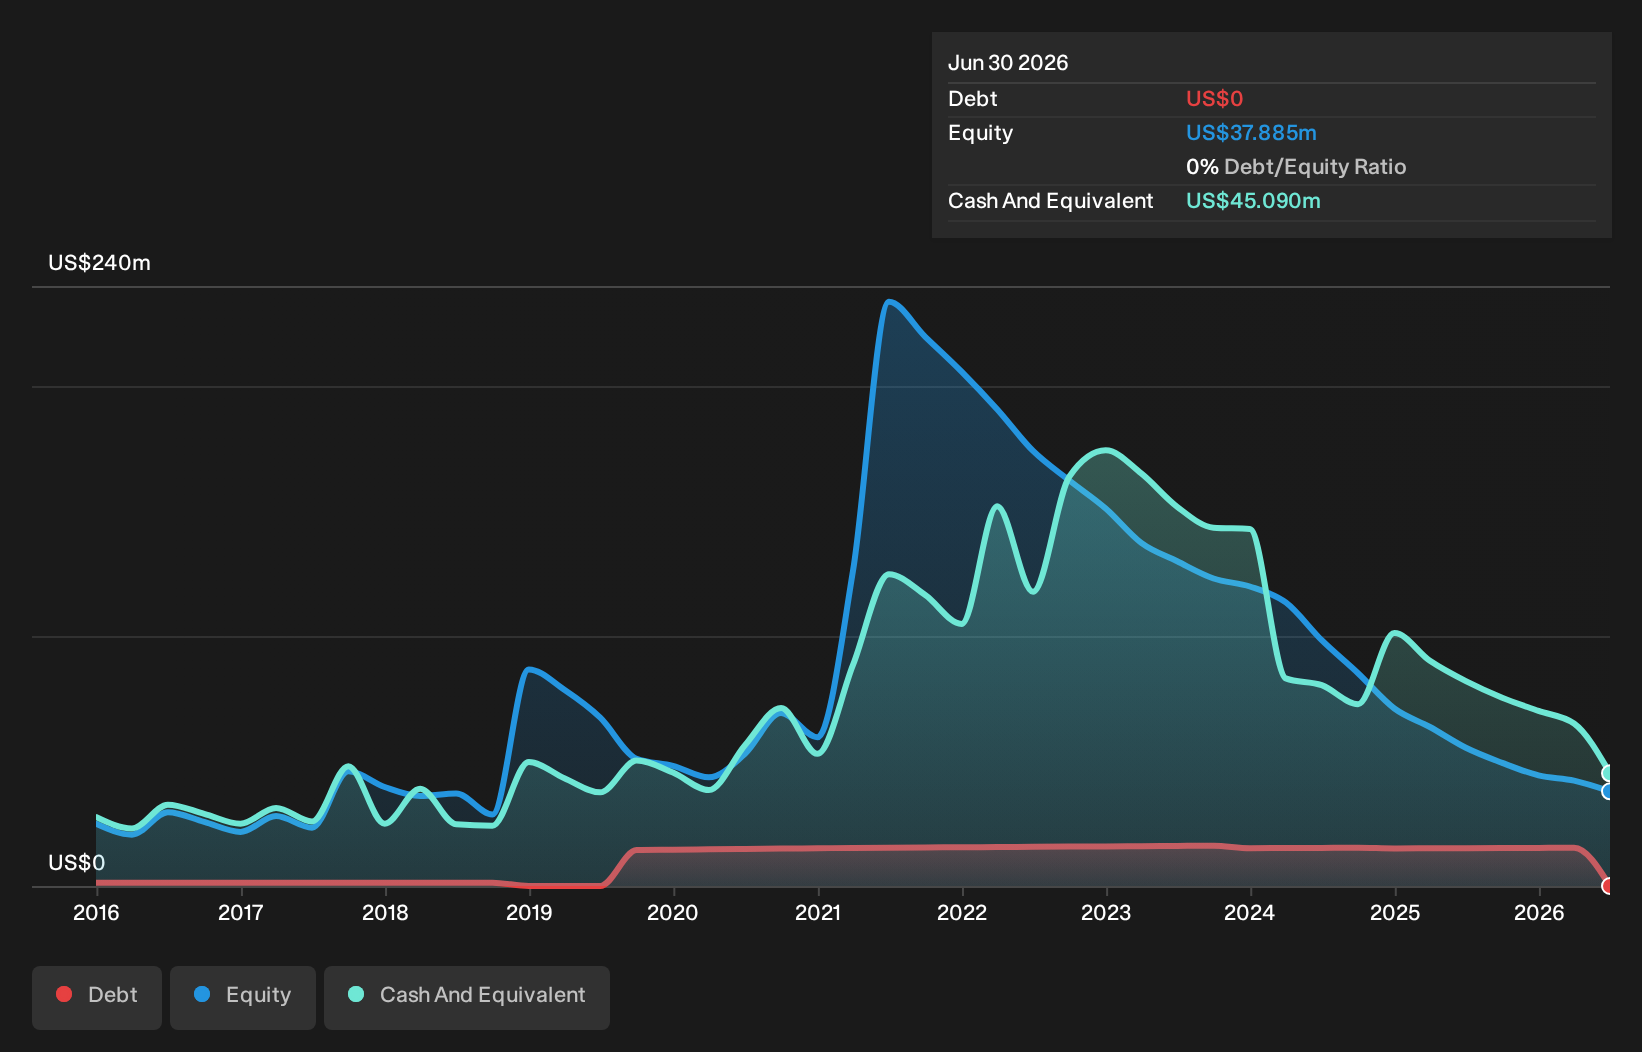Click the 2016 x-axis label
The width and height of the screenshot is (1642, 1052).
96,912
